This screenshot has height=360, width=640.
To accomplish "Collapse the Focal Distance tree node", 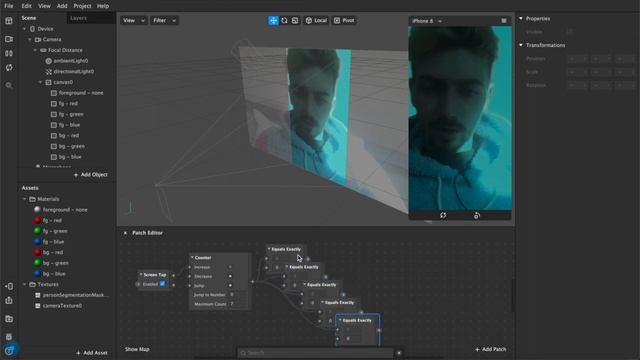I will [x=35, y=50].
